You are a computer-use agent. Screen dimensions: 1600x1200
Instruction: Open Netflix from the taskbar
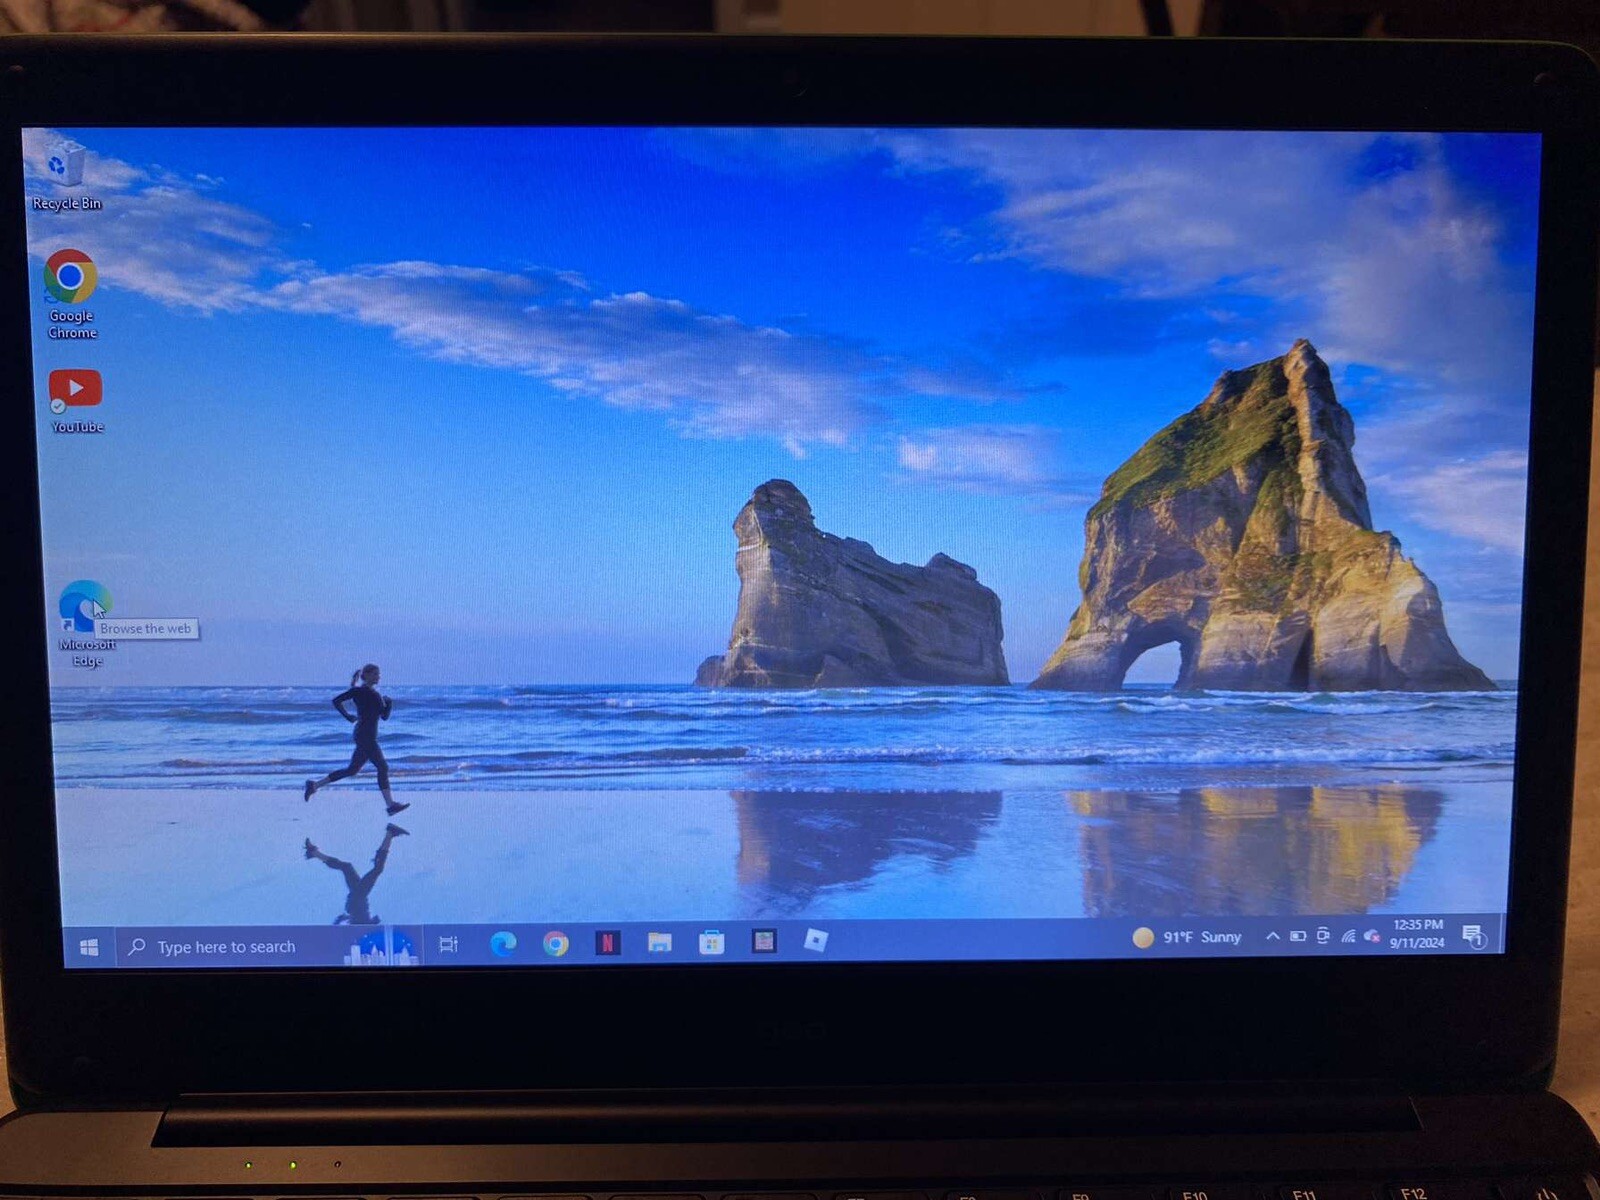point(607,942)
